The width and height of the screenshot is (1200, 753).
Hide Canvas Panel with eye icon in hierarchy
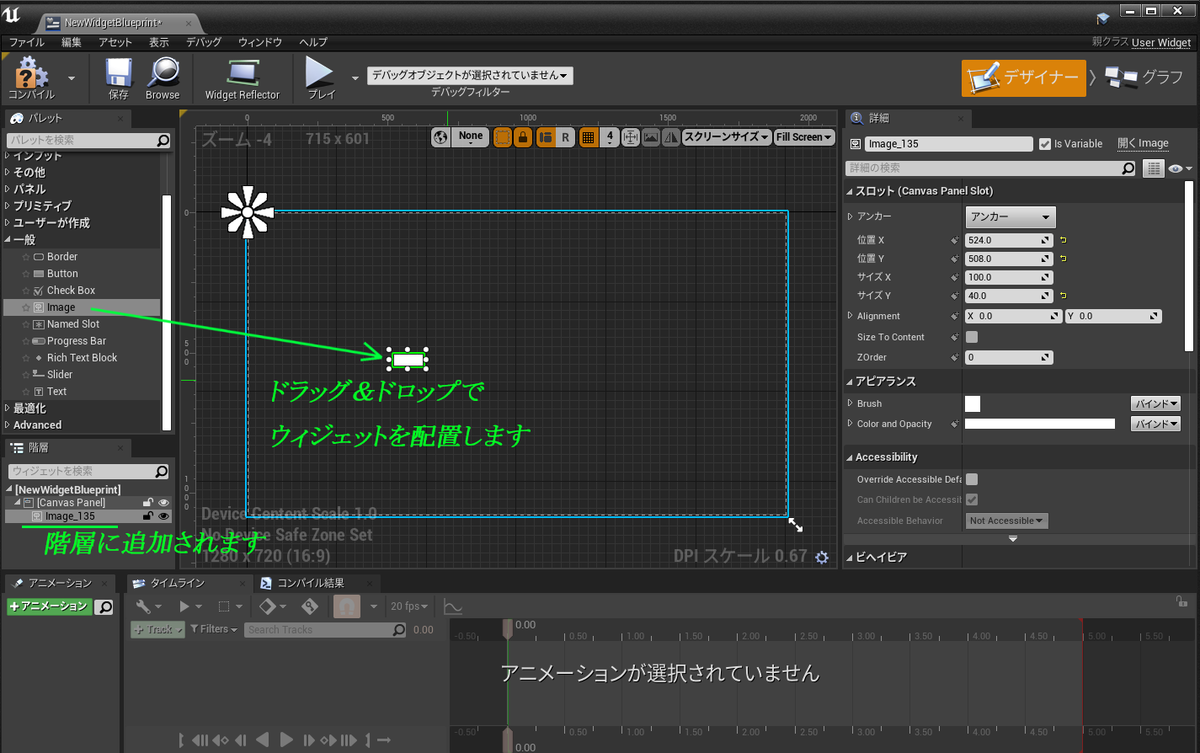point(164,502)
